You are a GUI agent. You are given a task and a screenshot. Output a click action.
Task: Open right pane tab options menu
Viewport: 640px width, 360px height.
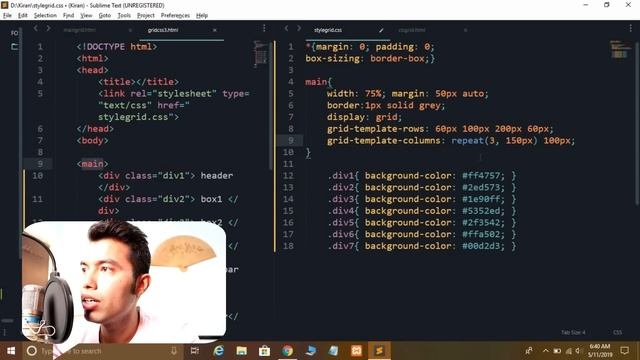(631, 28)
